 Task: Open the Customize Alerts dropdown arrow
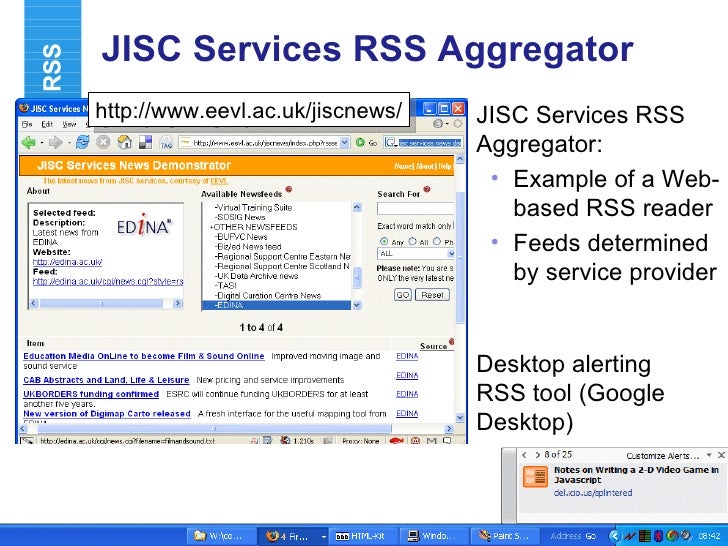(x=709, y=455)
